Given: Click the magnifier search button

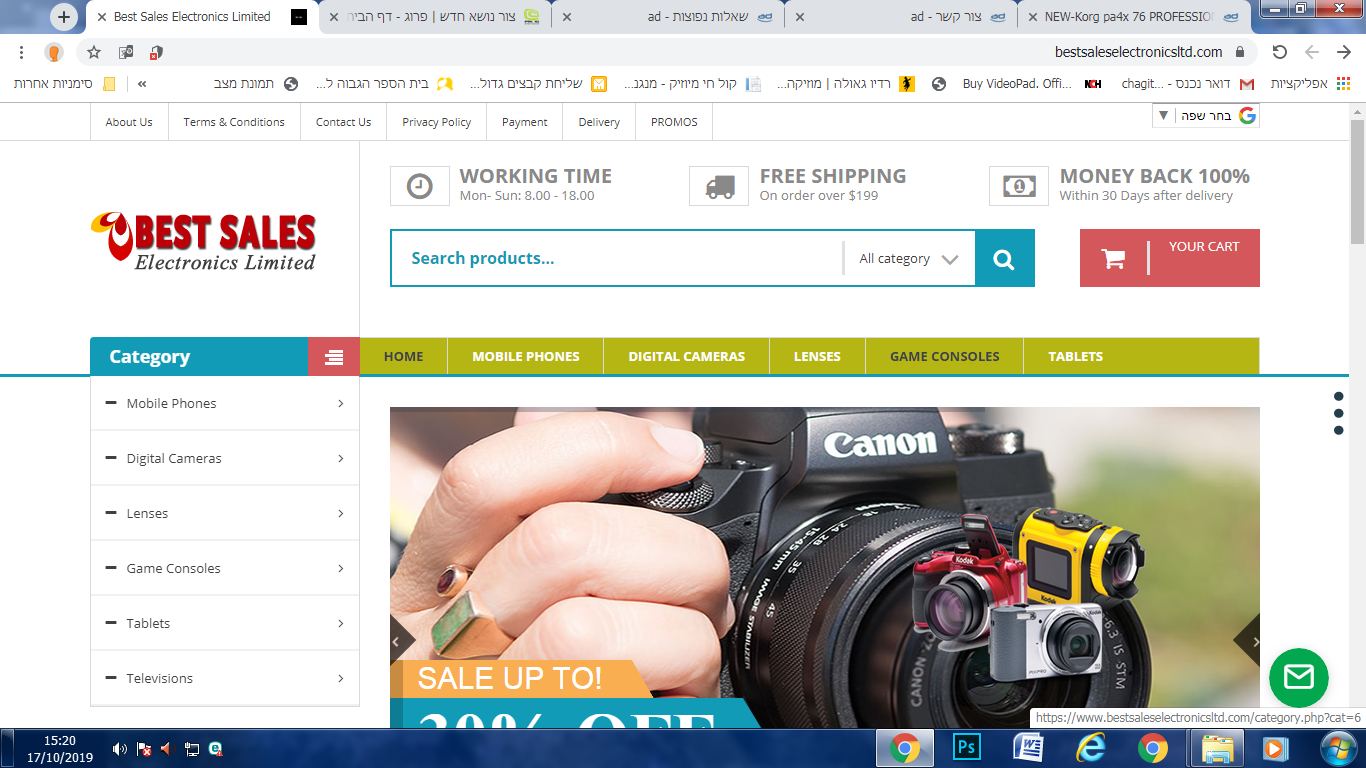Looking at the screenshot, I should tap(1004, 259).
